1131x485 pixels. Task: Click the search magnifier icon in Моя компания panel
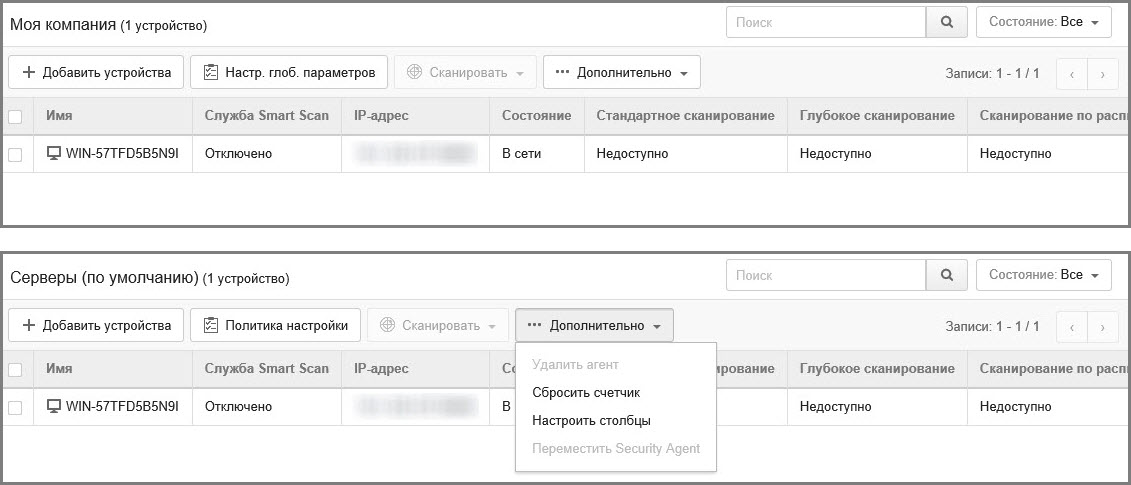[x=947, y=22]
